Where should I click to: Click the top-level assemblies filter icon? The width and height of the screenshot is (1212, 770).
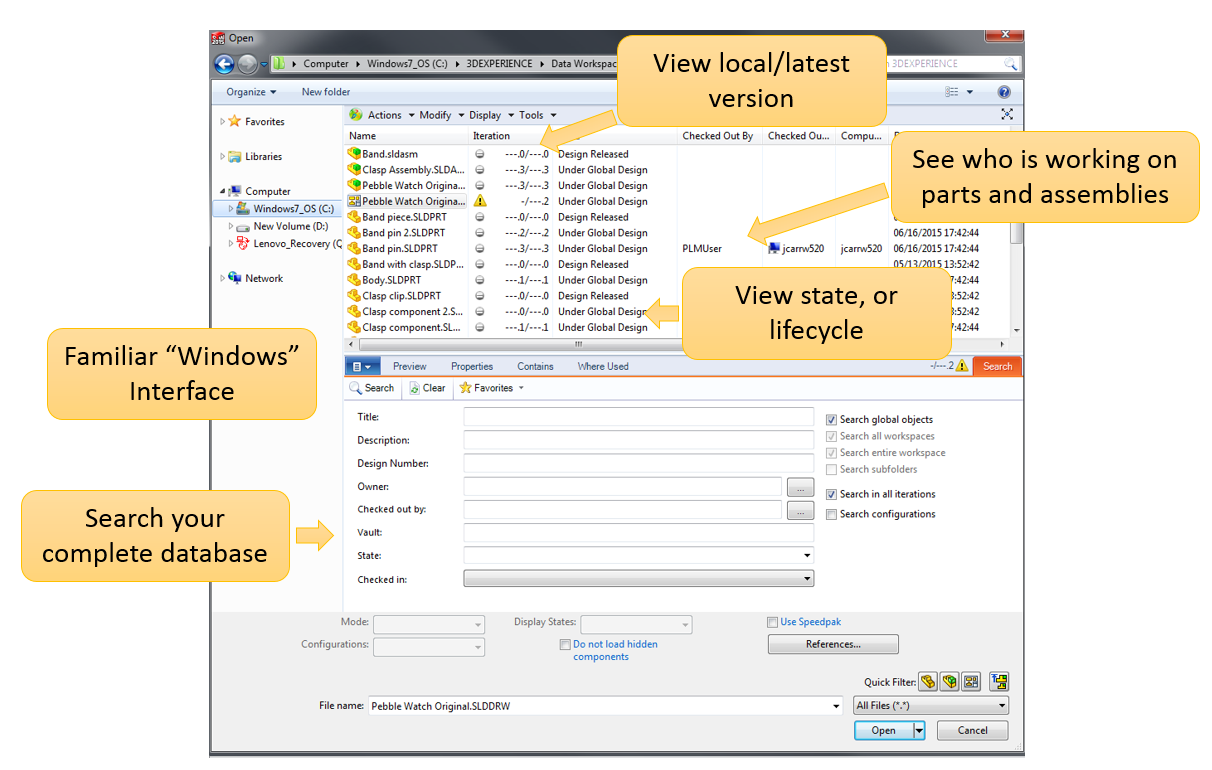click(x=998, y=682)
